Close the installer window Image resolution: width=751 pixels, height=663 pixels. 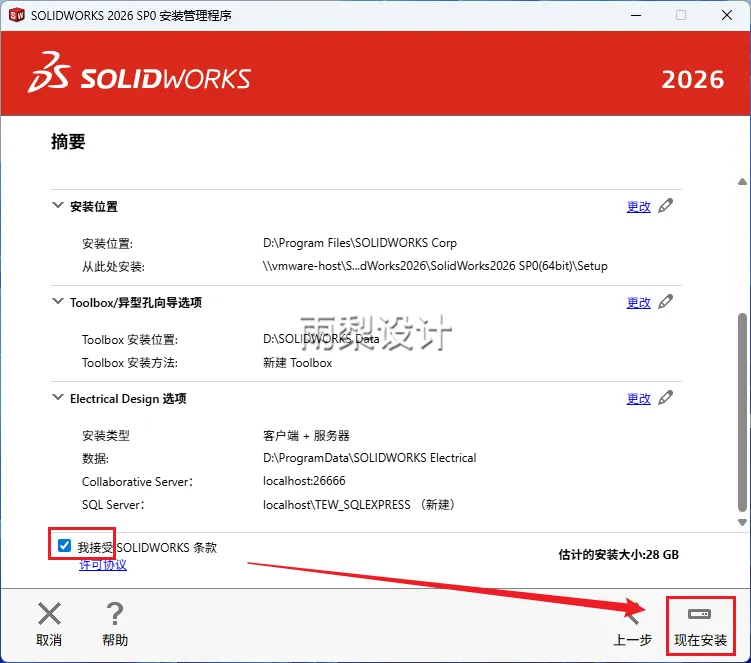(727, 15)
